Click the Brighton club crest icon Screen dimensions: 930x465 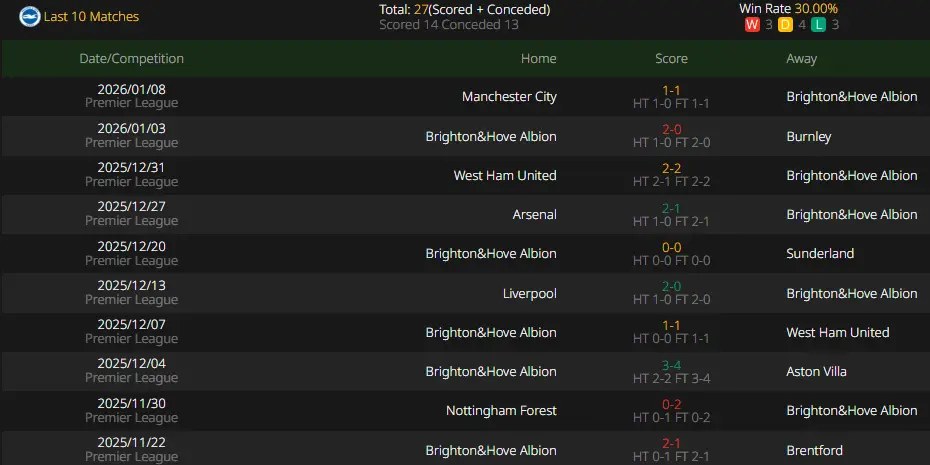tap(29, 17)
